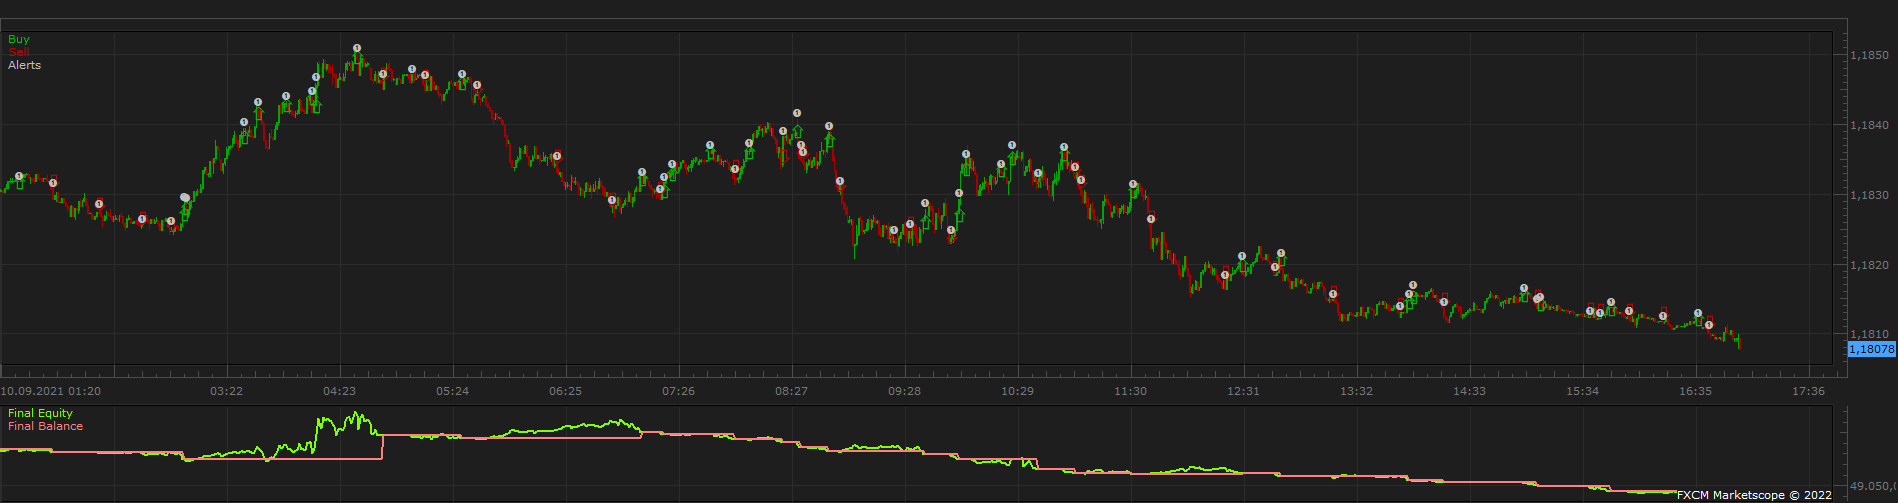The width and height of the screenshot is (1898, 503).
Task: Click the 11:30 time axis label
Action: [1130, 391]
